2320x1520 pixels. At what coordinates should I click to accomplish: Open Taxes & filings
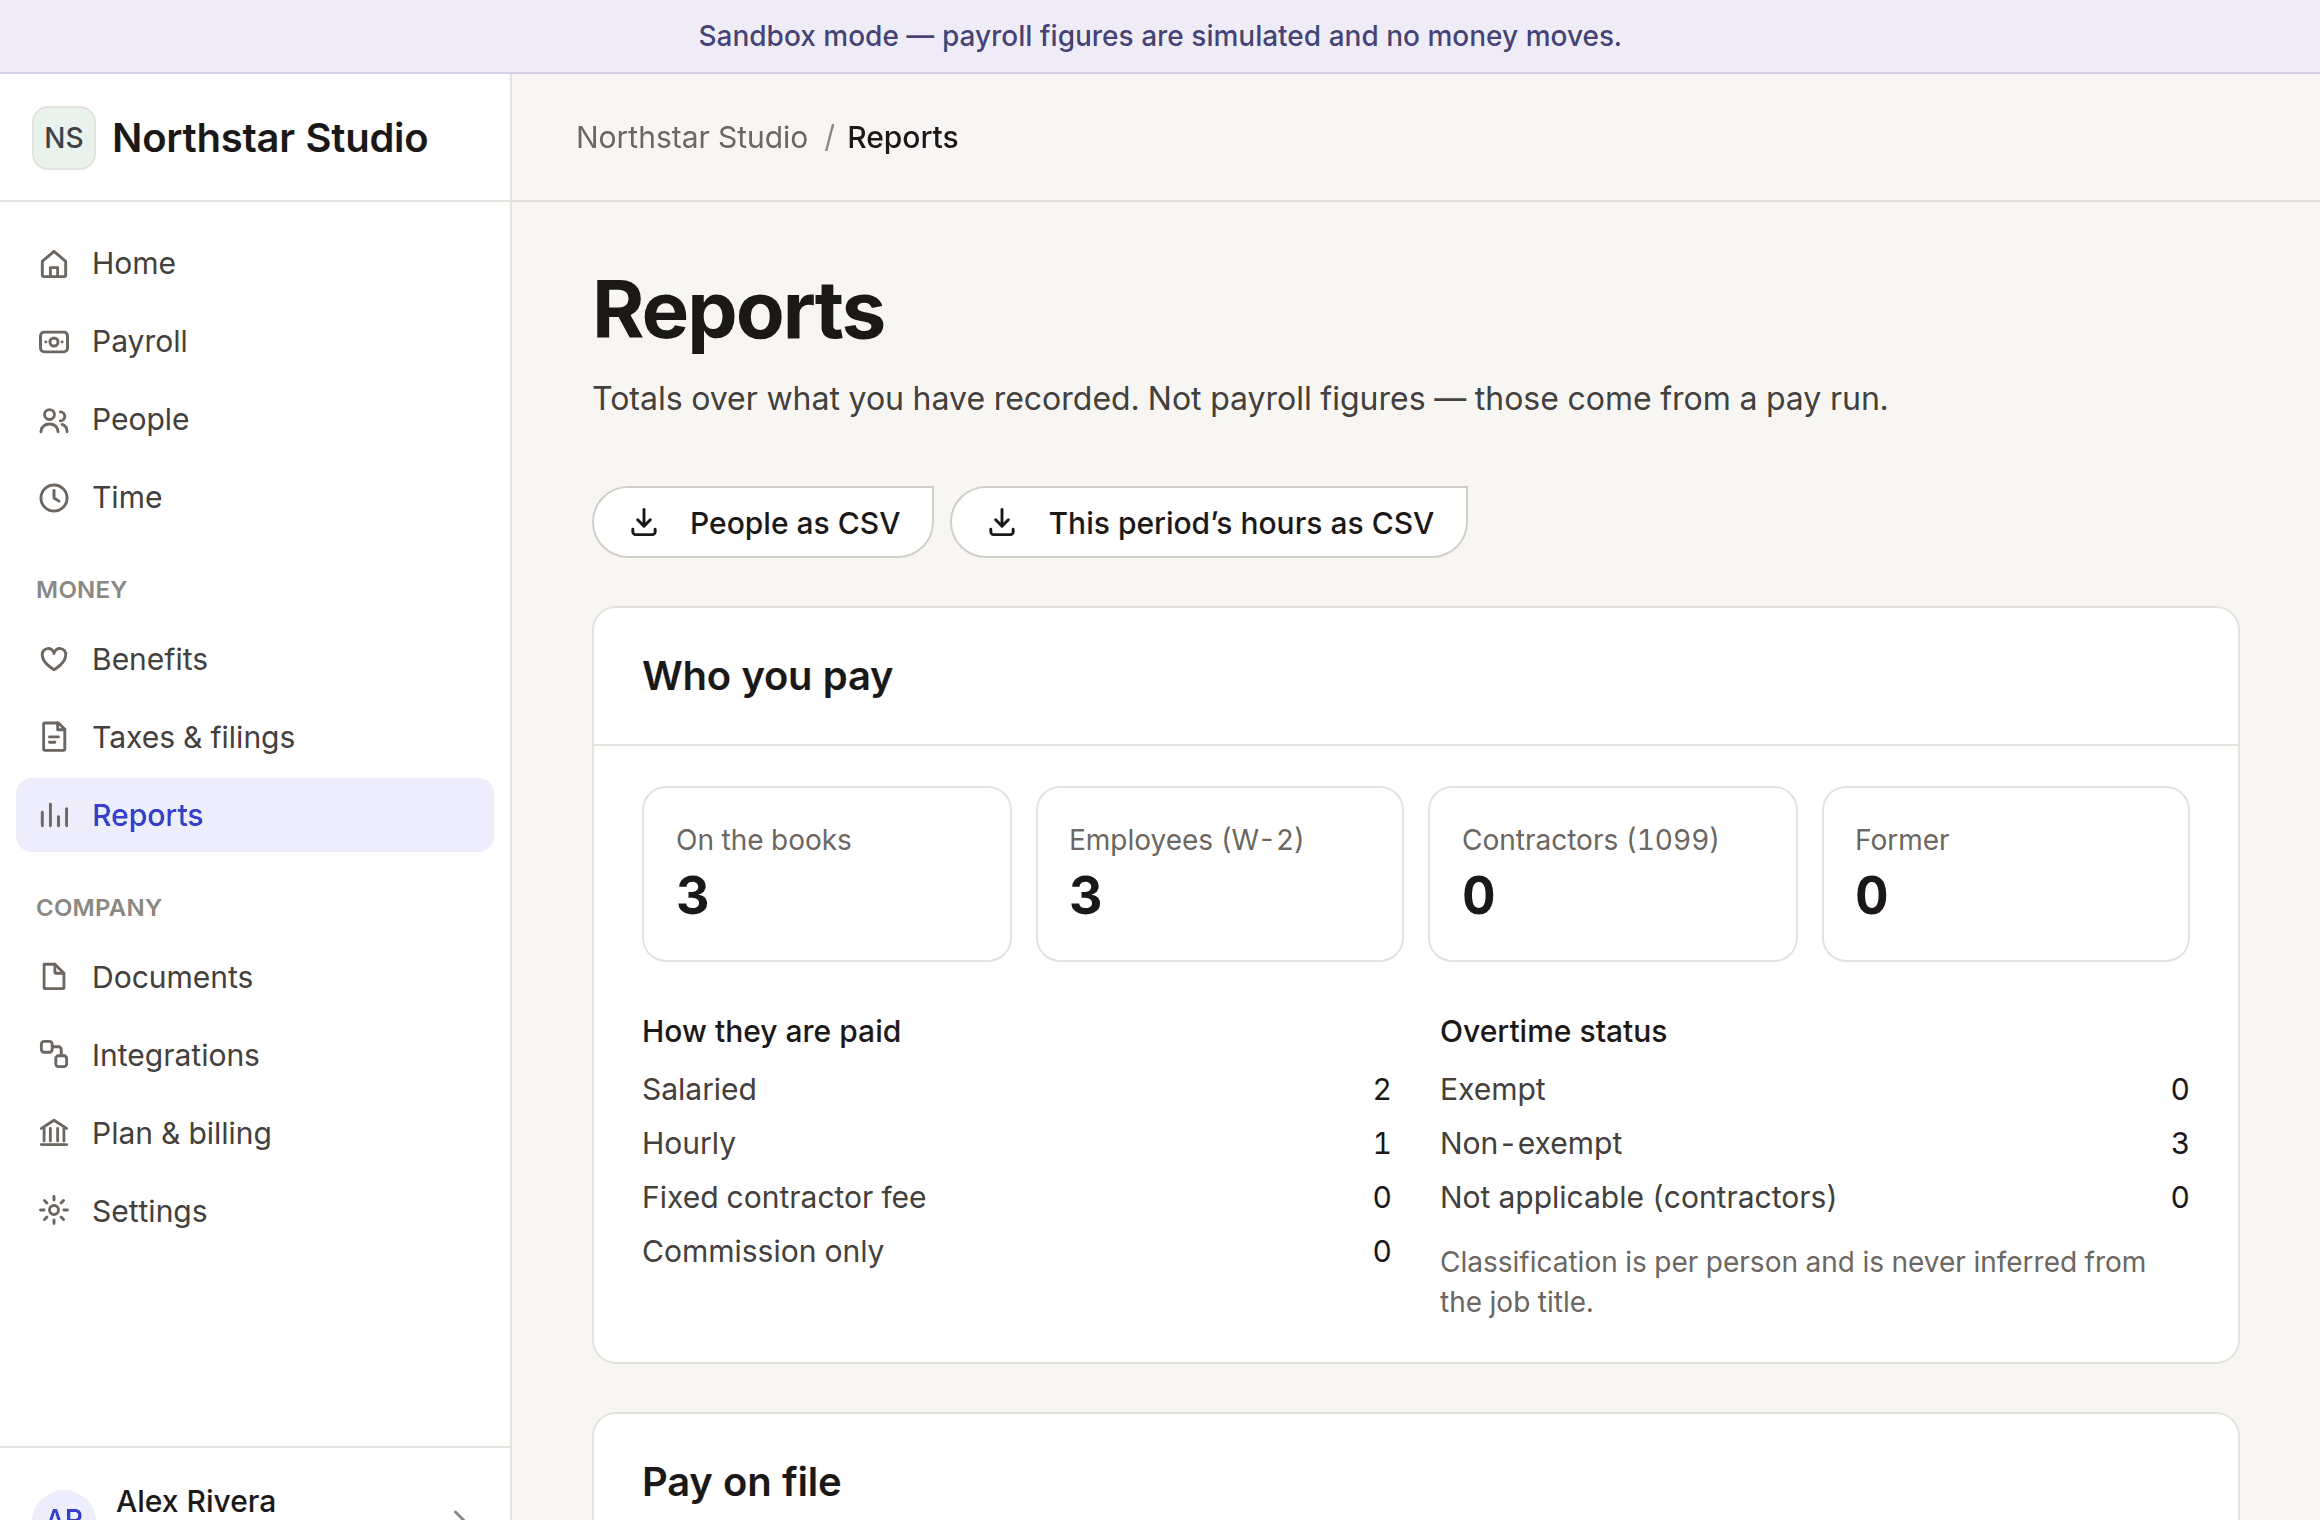point(255,738)
